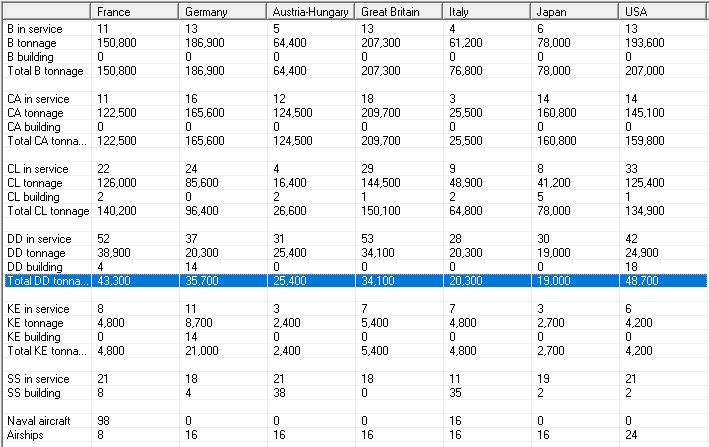Select the 'B building' row label
709x447 pixels.
(30, 57)
